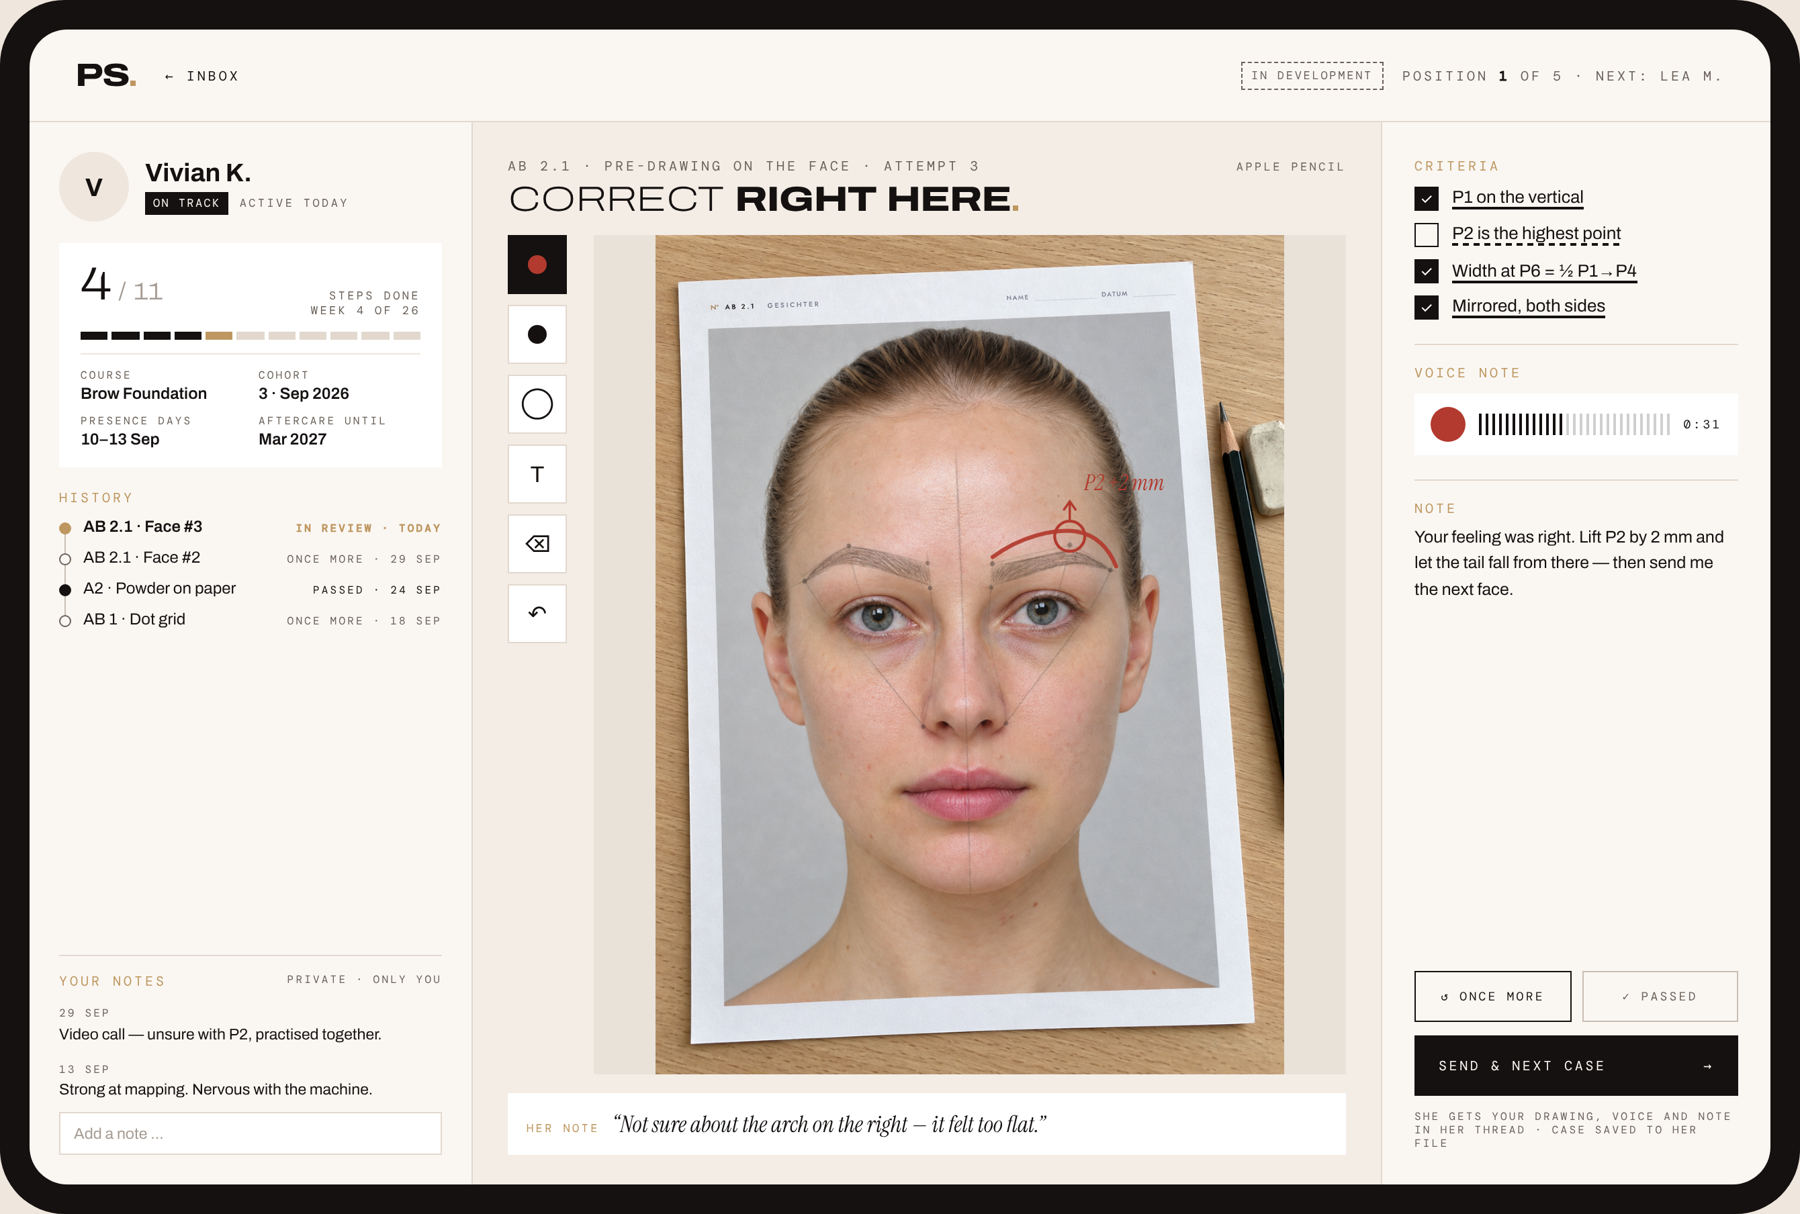Open history item AB 1 · Dot grid
This screenshot has width=1800, height=1214.
(x=250, y=620)
